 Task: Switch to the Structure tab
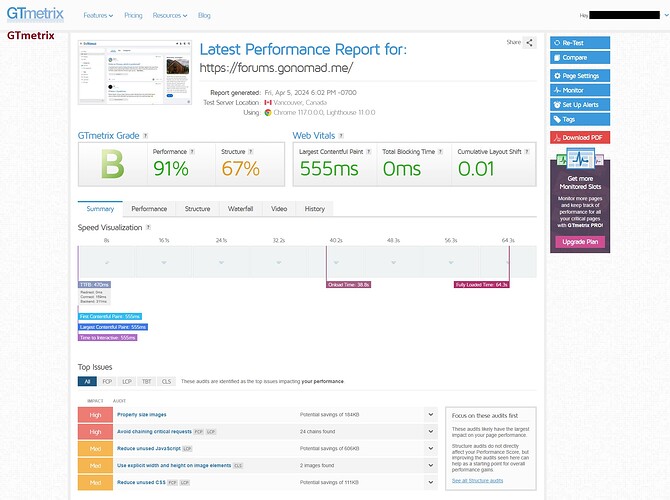point(197,209)
